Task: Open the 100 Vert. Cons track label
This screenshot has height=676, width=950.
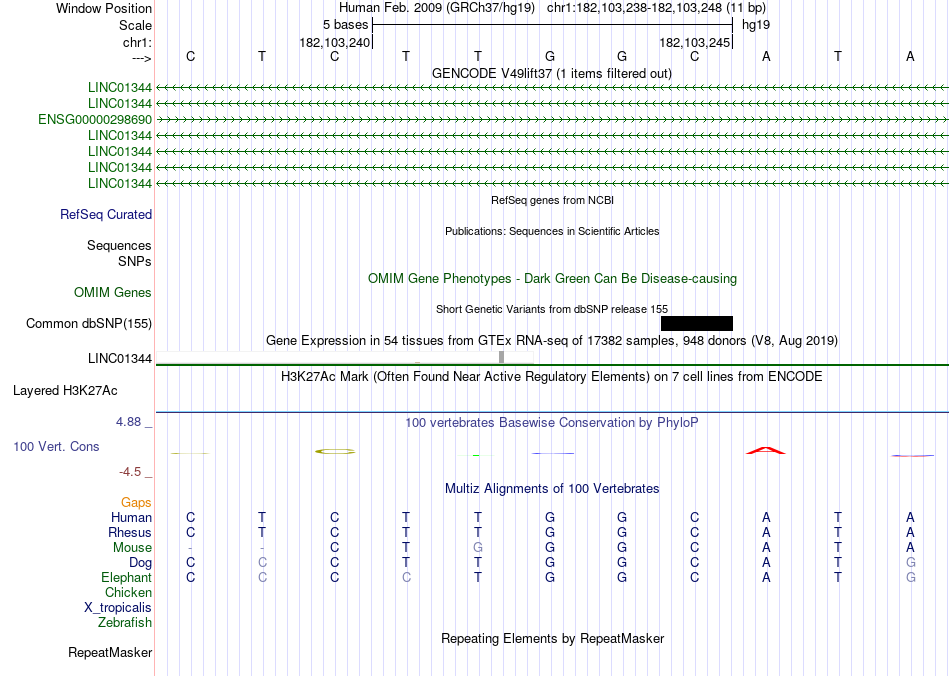Action: click(56, 446)
